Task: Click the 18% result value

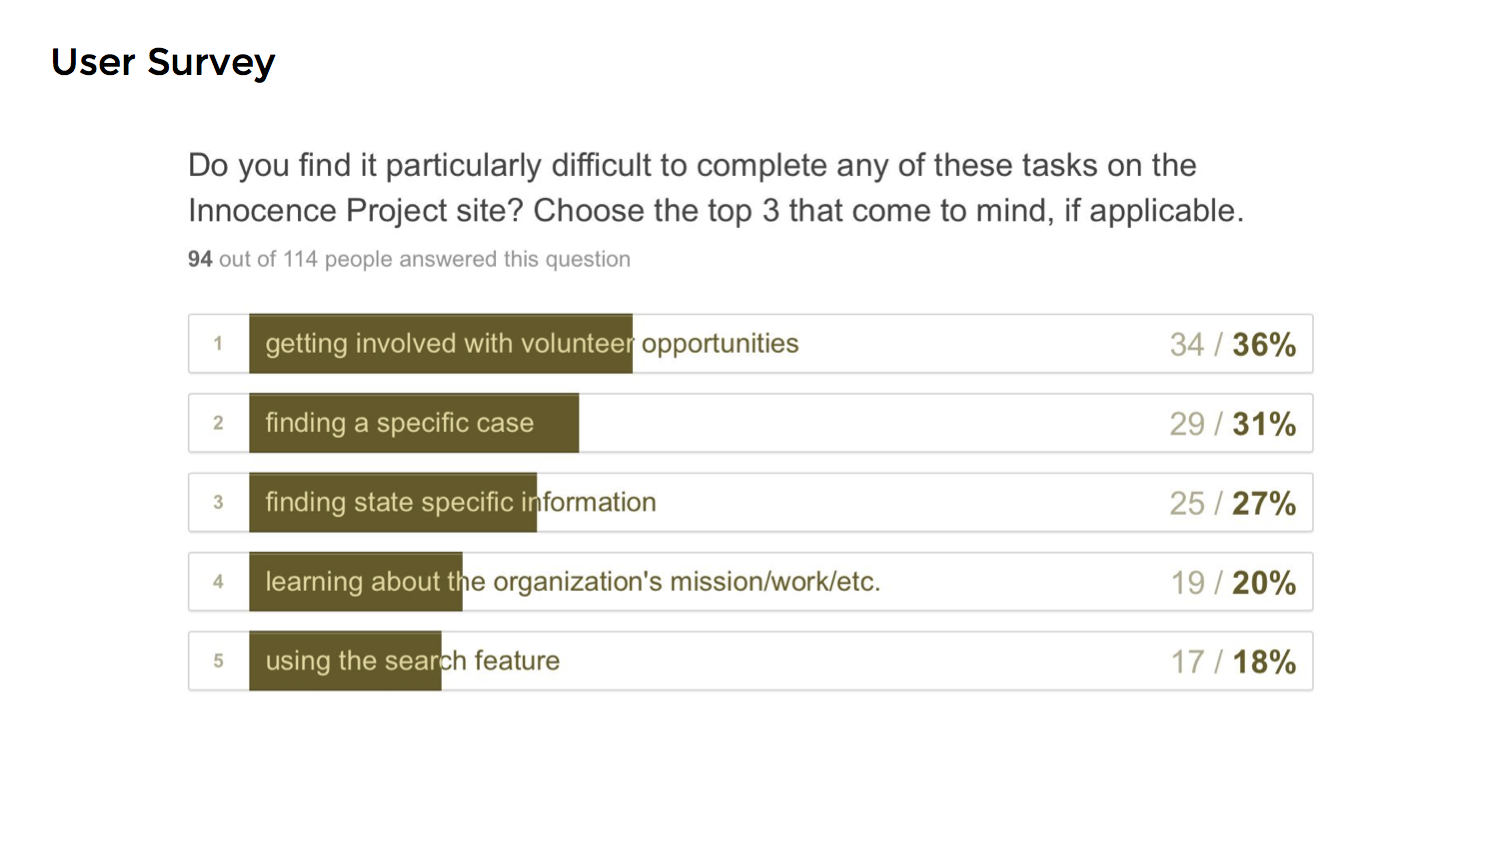Action: [1264, 662]
